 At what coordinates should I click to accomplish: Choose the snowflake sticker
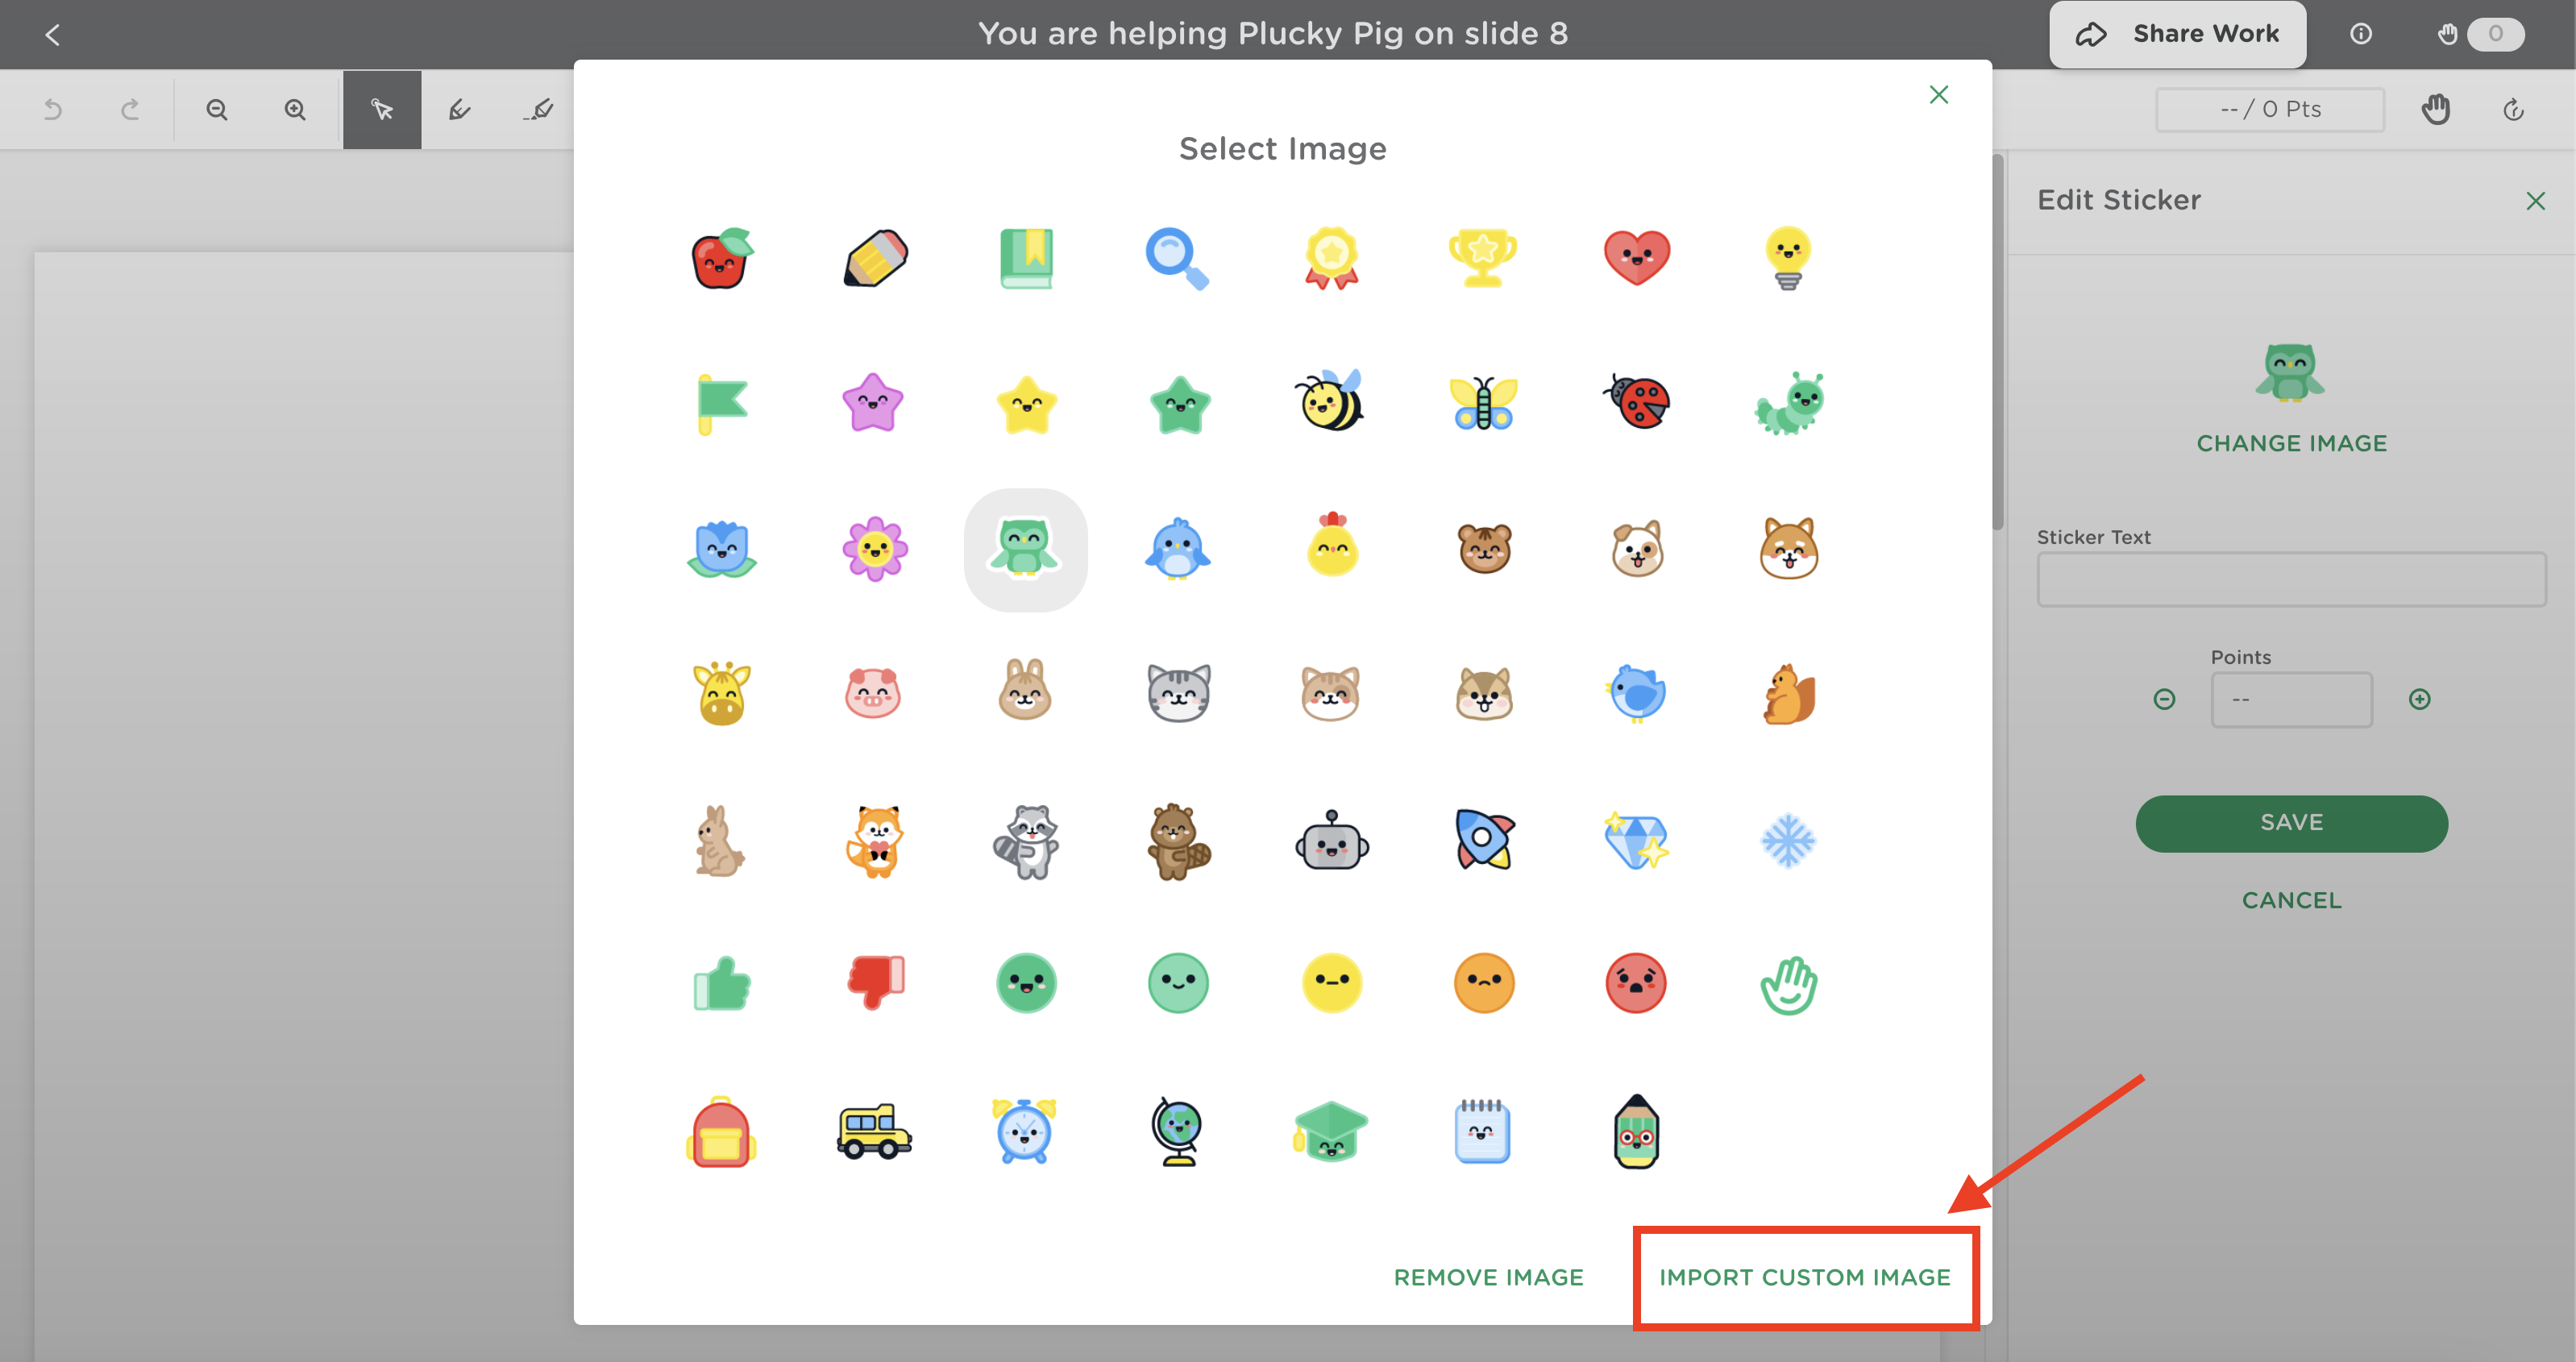click(1788, 840)
